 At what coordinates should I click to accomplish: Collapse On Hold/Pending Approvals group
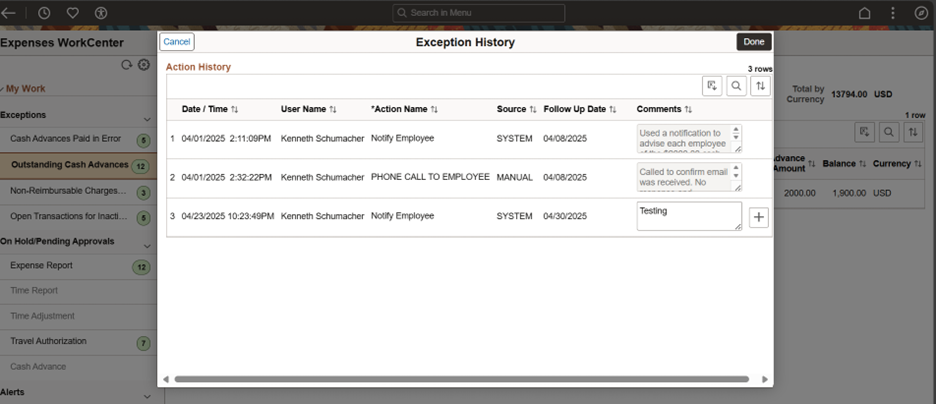[147, 246]
